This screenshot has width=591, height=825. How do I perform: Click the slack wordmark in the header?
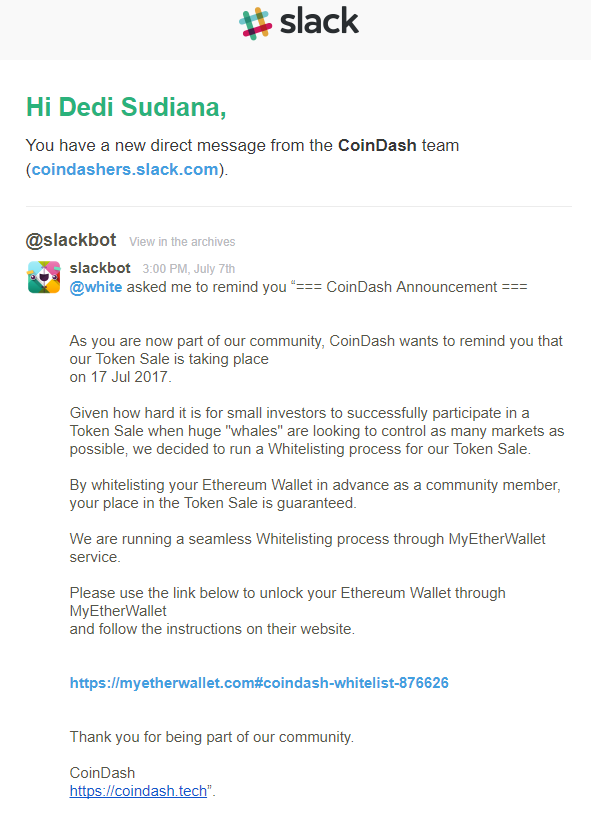319,22
